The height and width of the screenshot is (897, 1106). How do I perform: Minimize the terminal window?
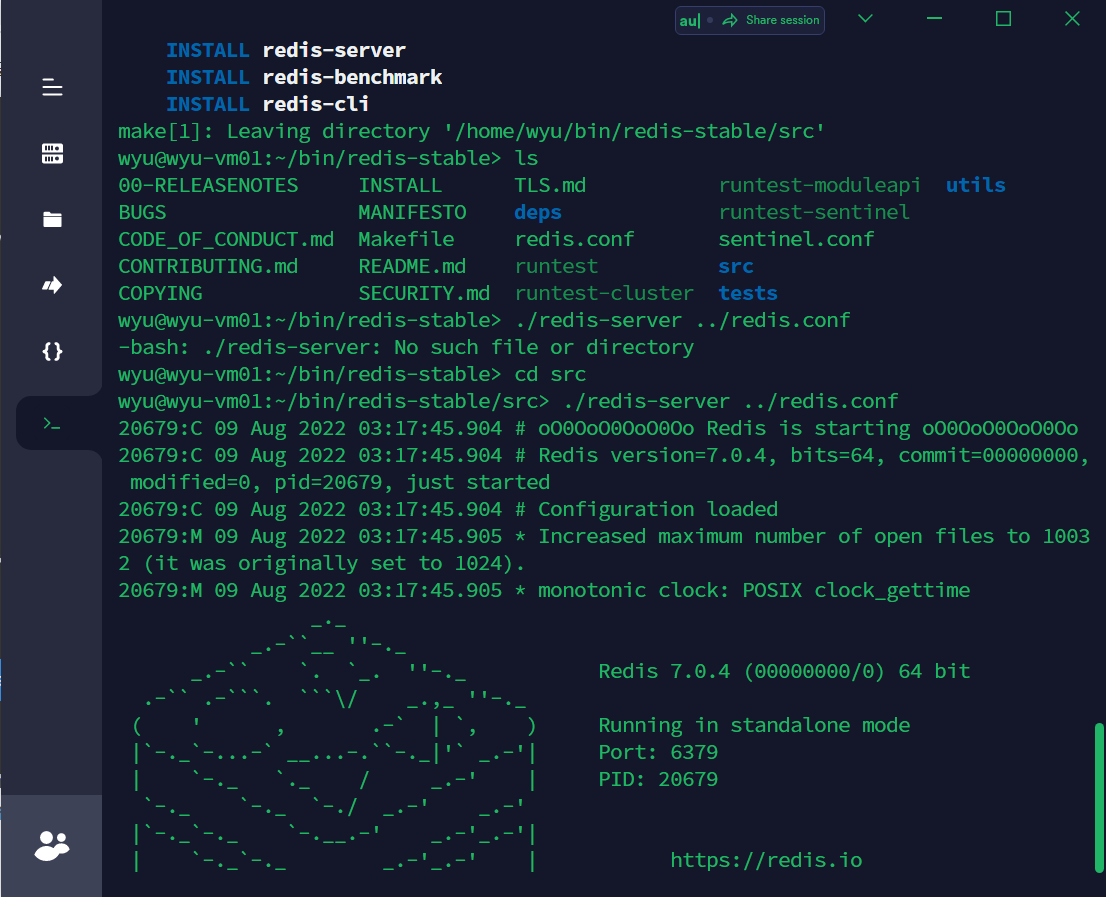point(935,19)
